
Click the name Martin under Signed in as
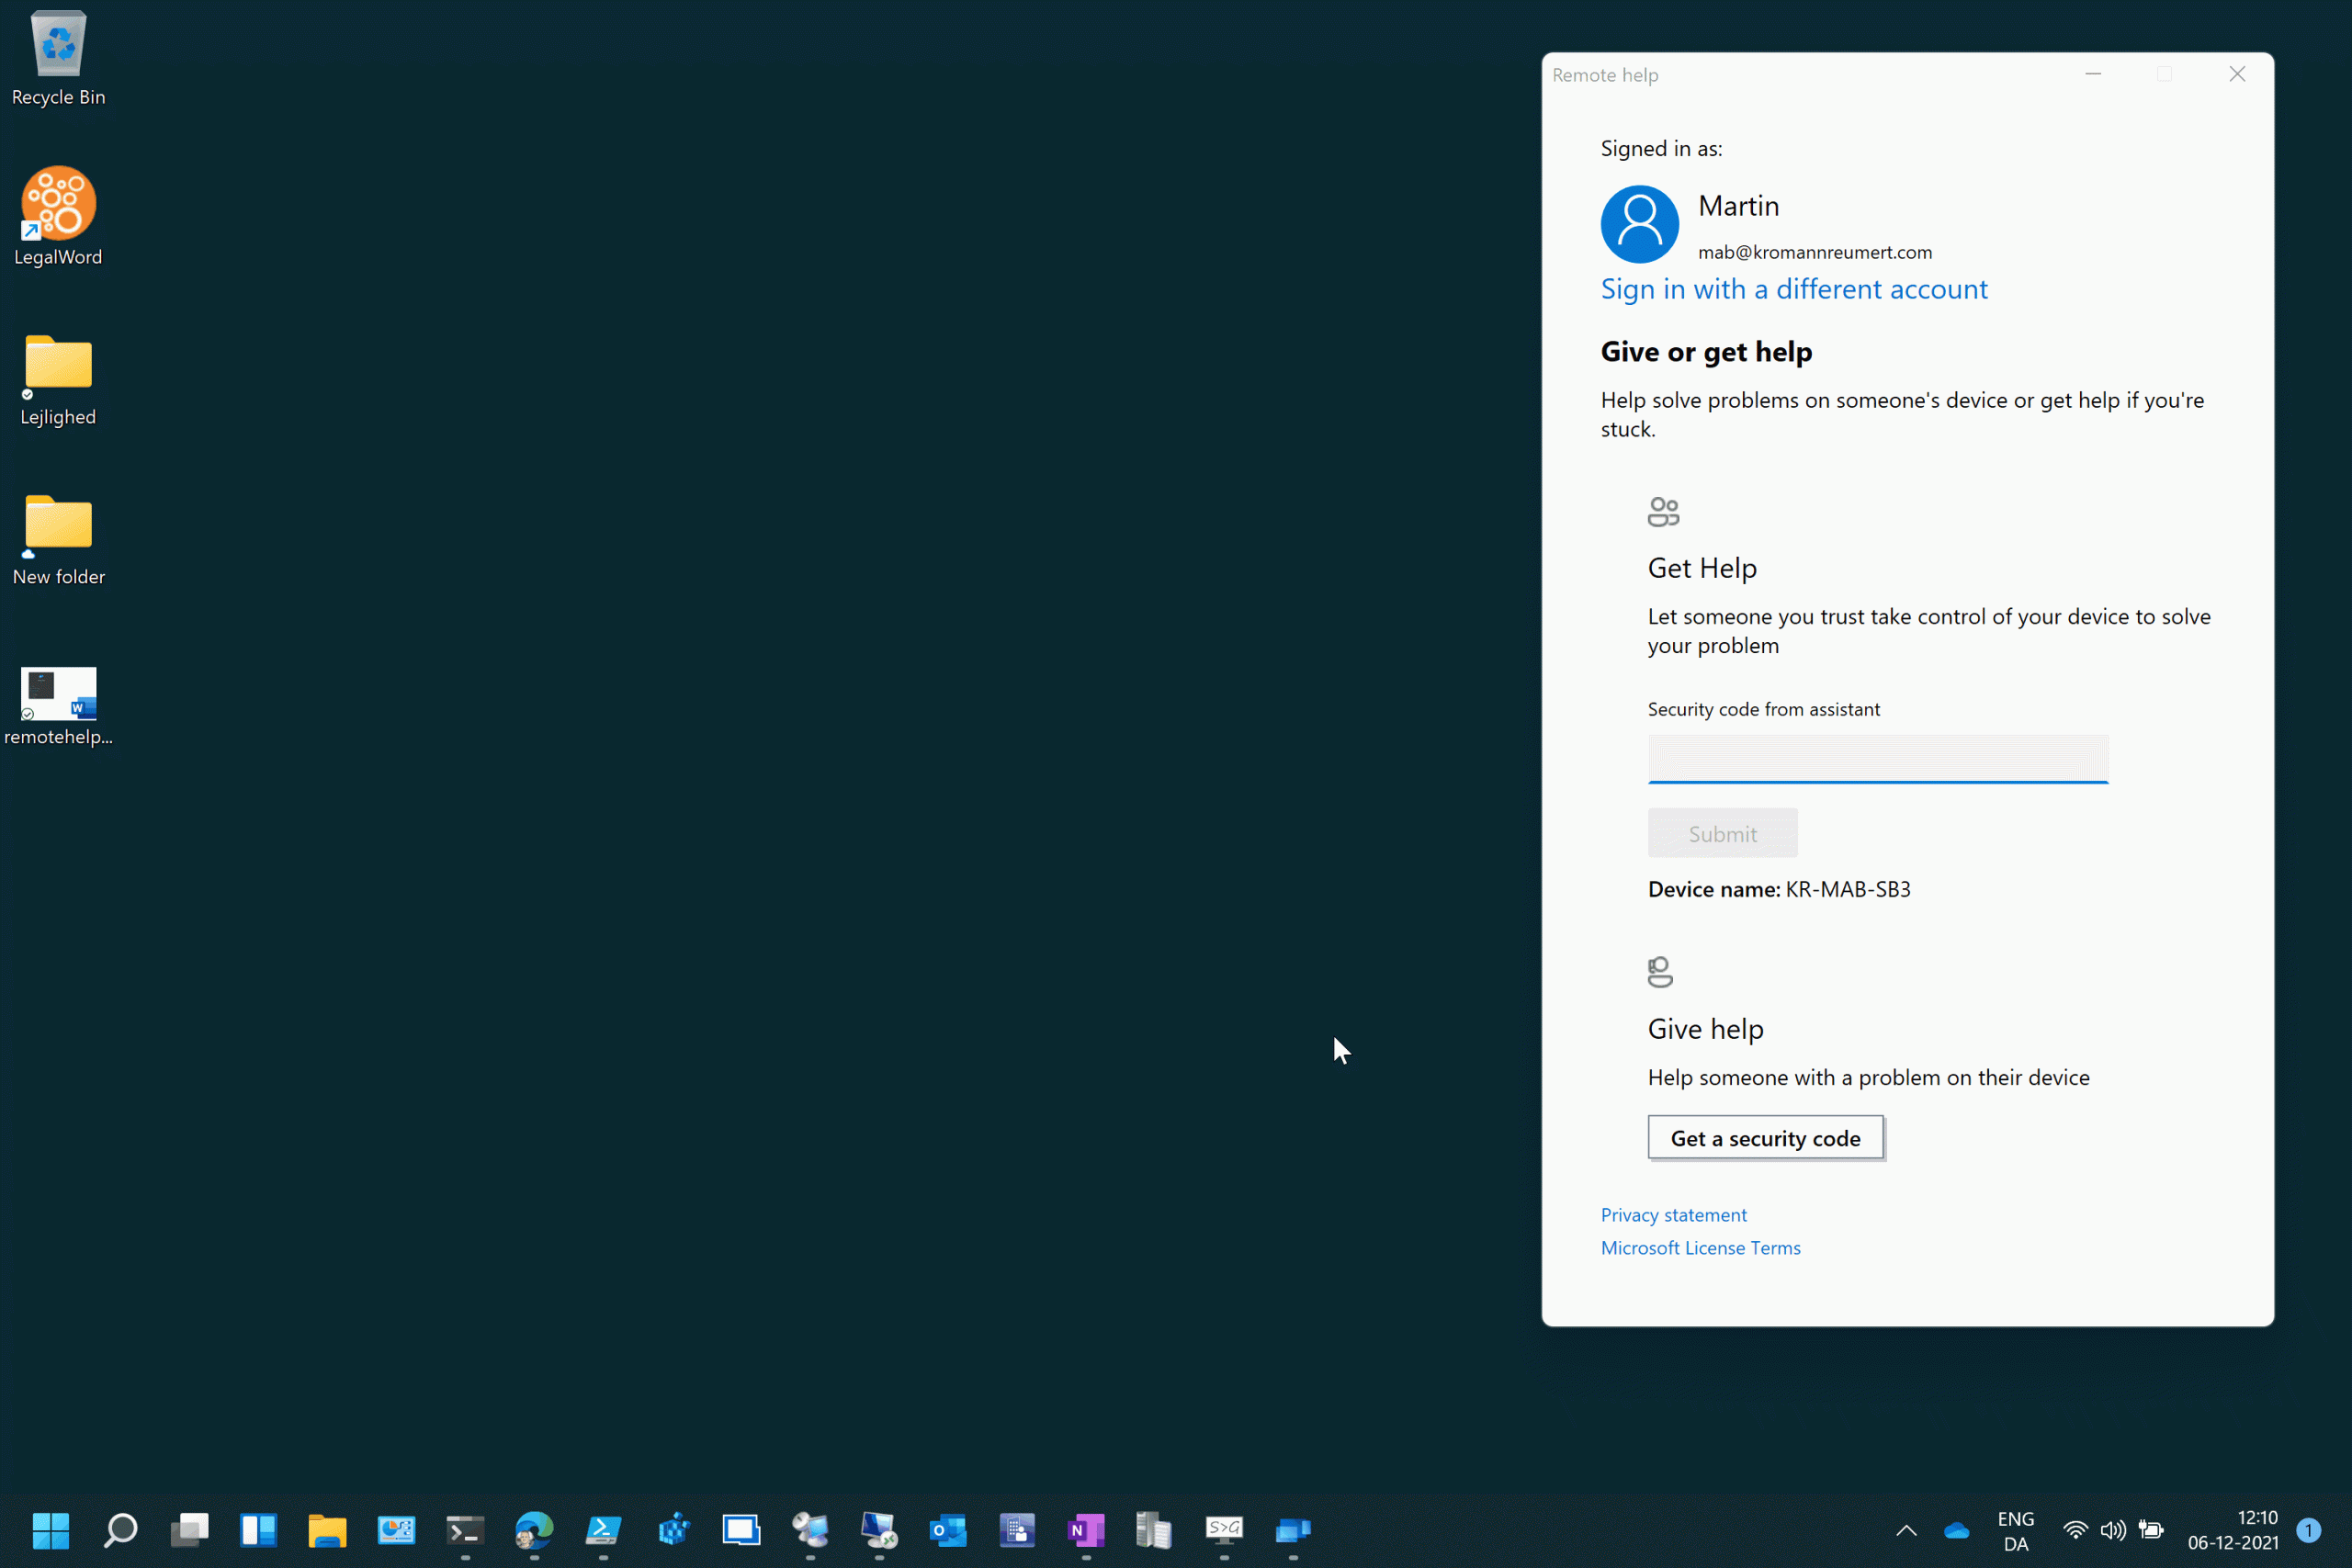[1738, 206]
